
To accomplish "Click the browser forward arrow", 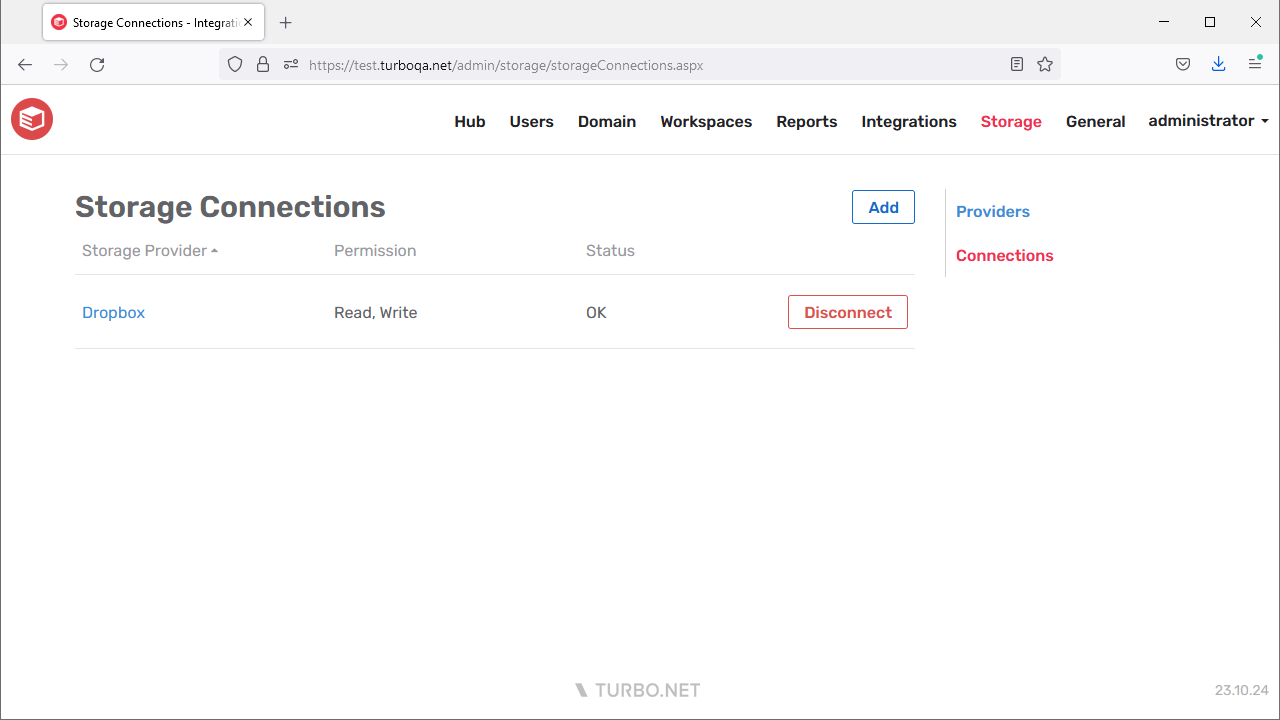I will 61,65.
